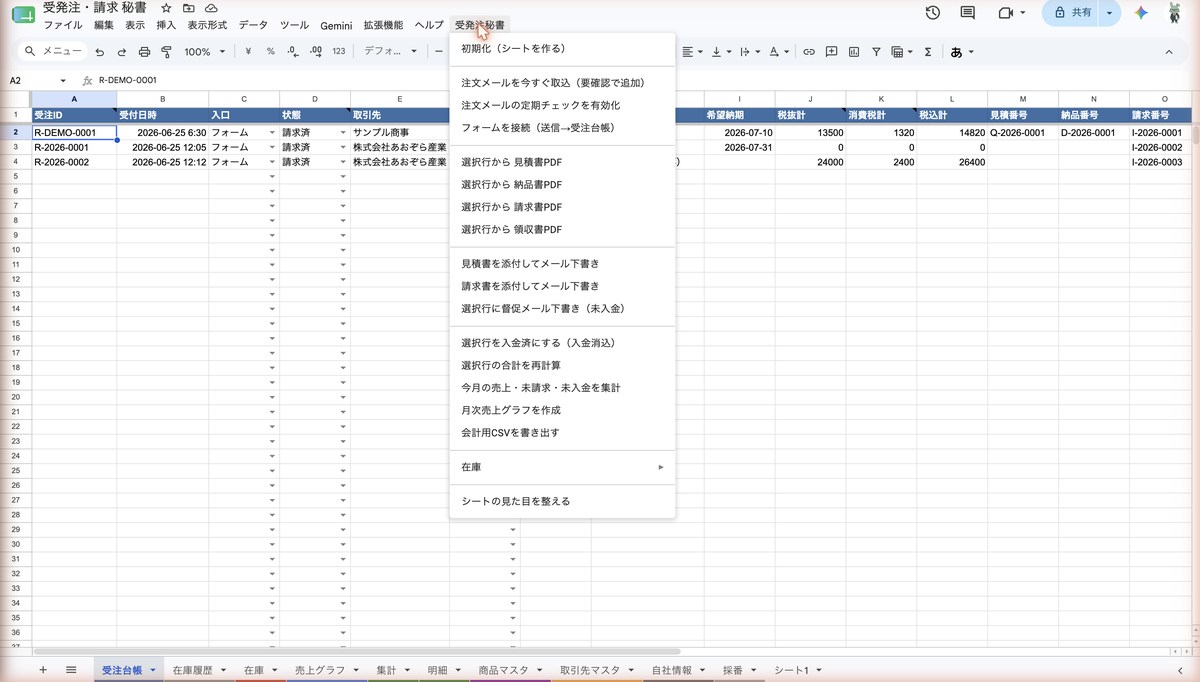Open the 表示形式 menu
This screenshot has height=682, width=1200.
pyautogui.click(x=207, y=25)
